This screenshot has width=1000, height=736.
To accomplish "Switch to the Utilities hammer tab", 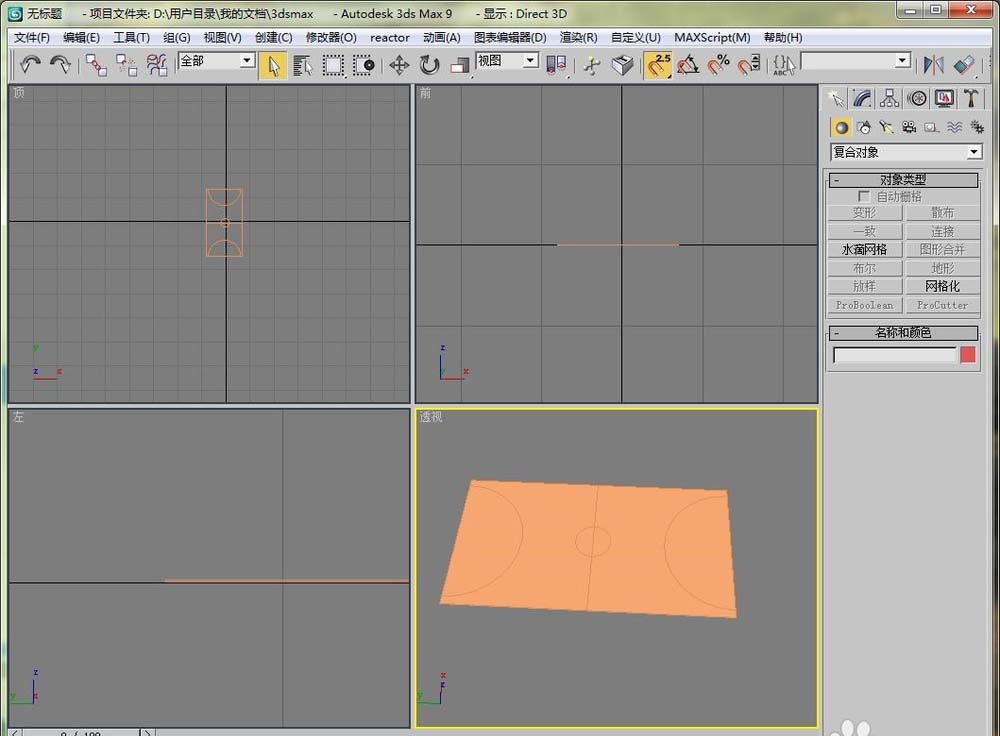I will (x=971, y=98).
